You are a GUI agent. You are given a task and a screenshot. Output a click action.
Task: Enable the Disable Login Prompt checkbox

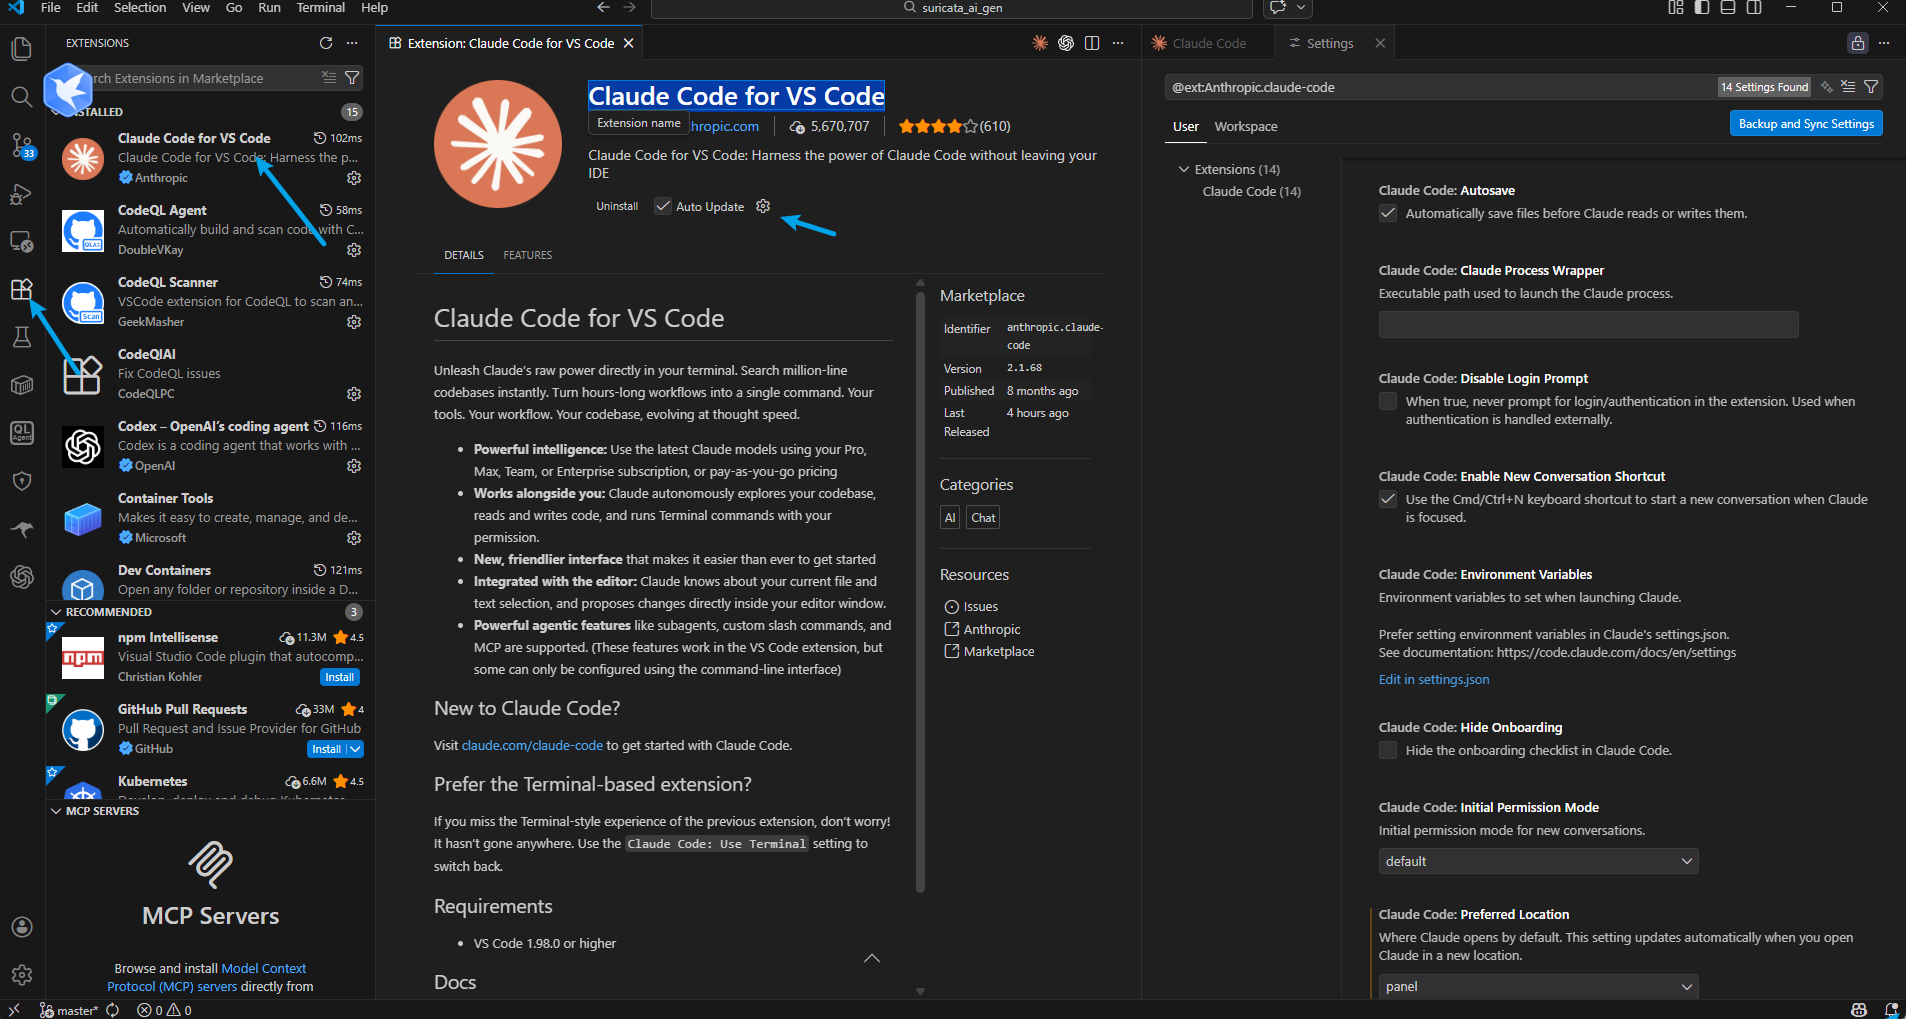click(1388, 401)
